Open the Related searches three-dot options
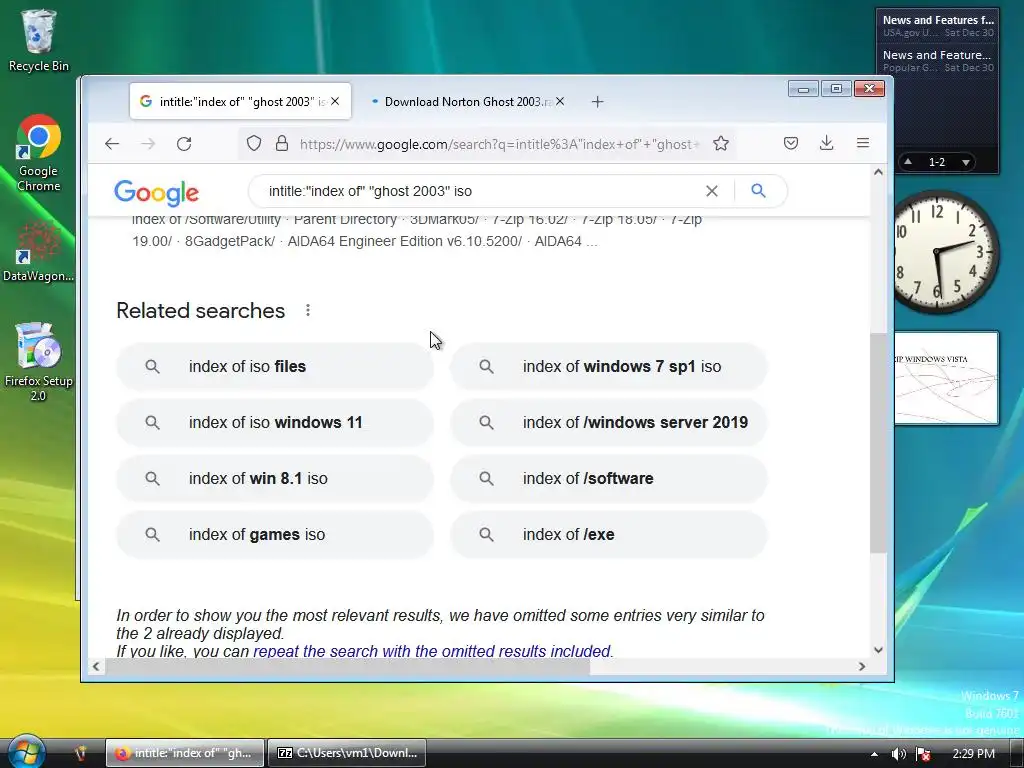This screenshot has height=768, width=1024. pos(308,311)
